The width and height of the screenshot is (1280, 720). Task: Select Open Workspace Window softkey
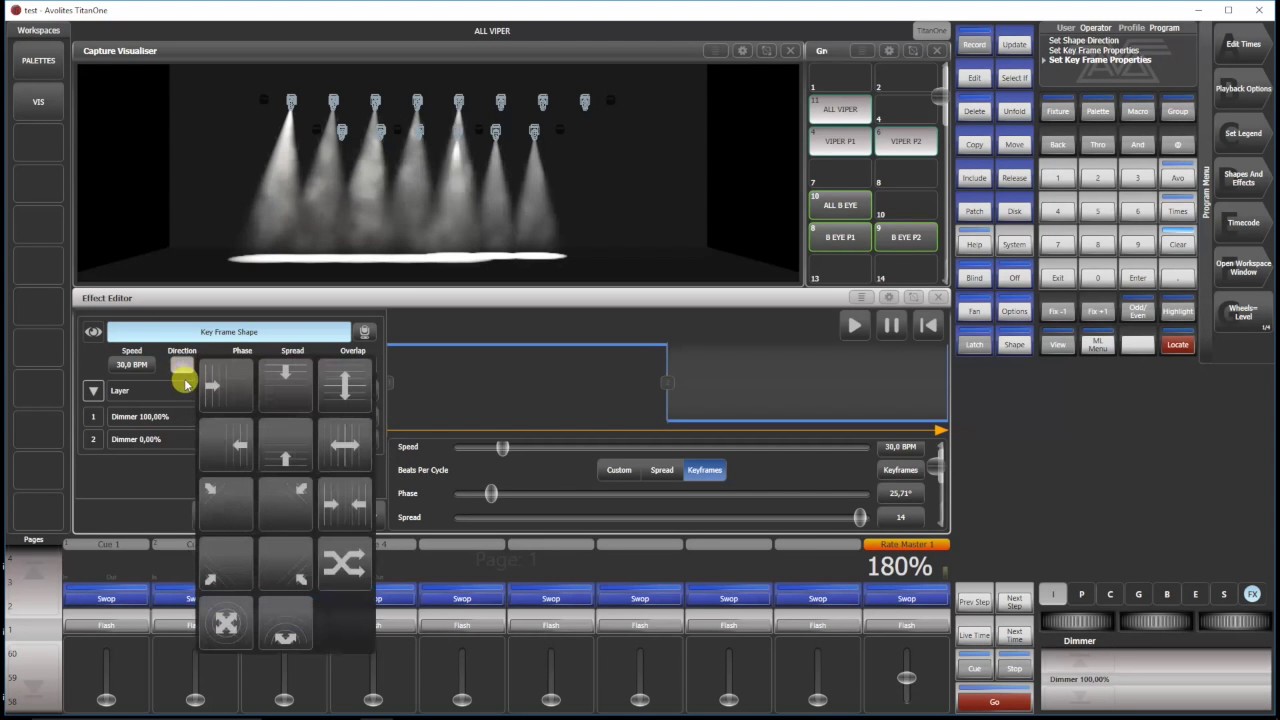1243,268
